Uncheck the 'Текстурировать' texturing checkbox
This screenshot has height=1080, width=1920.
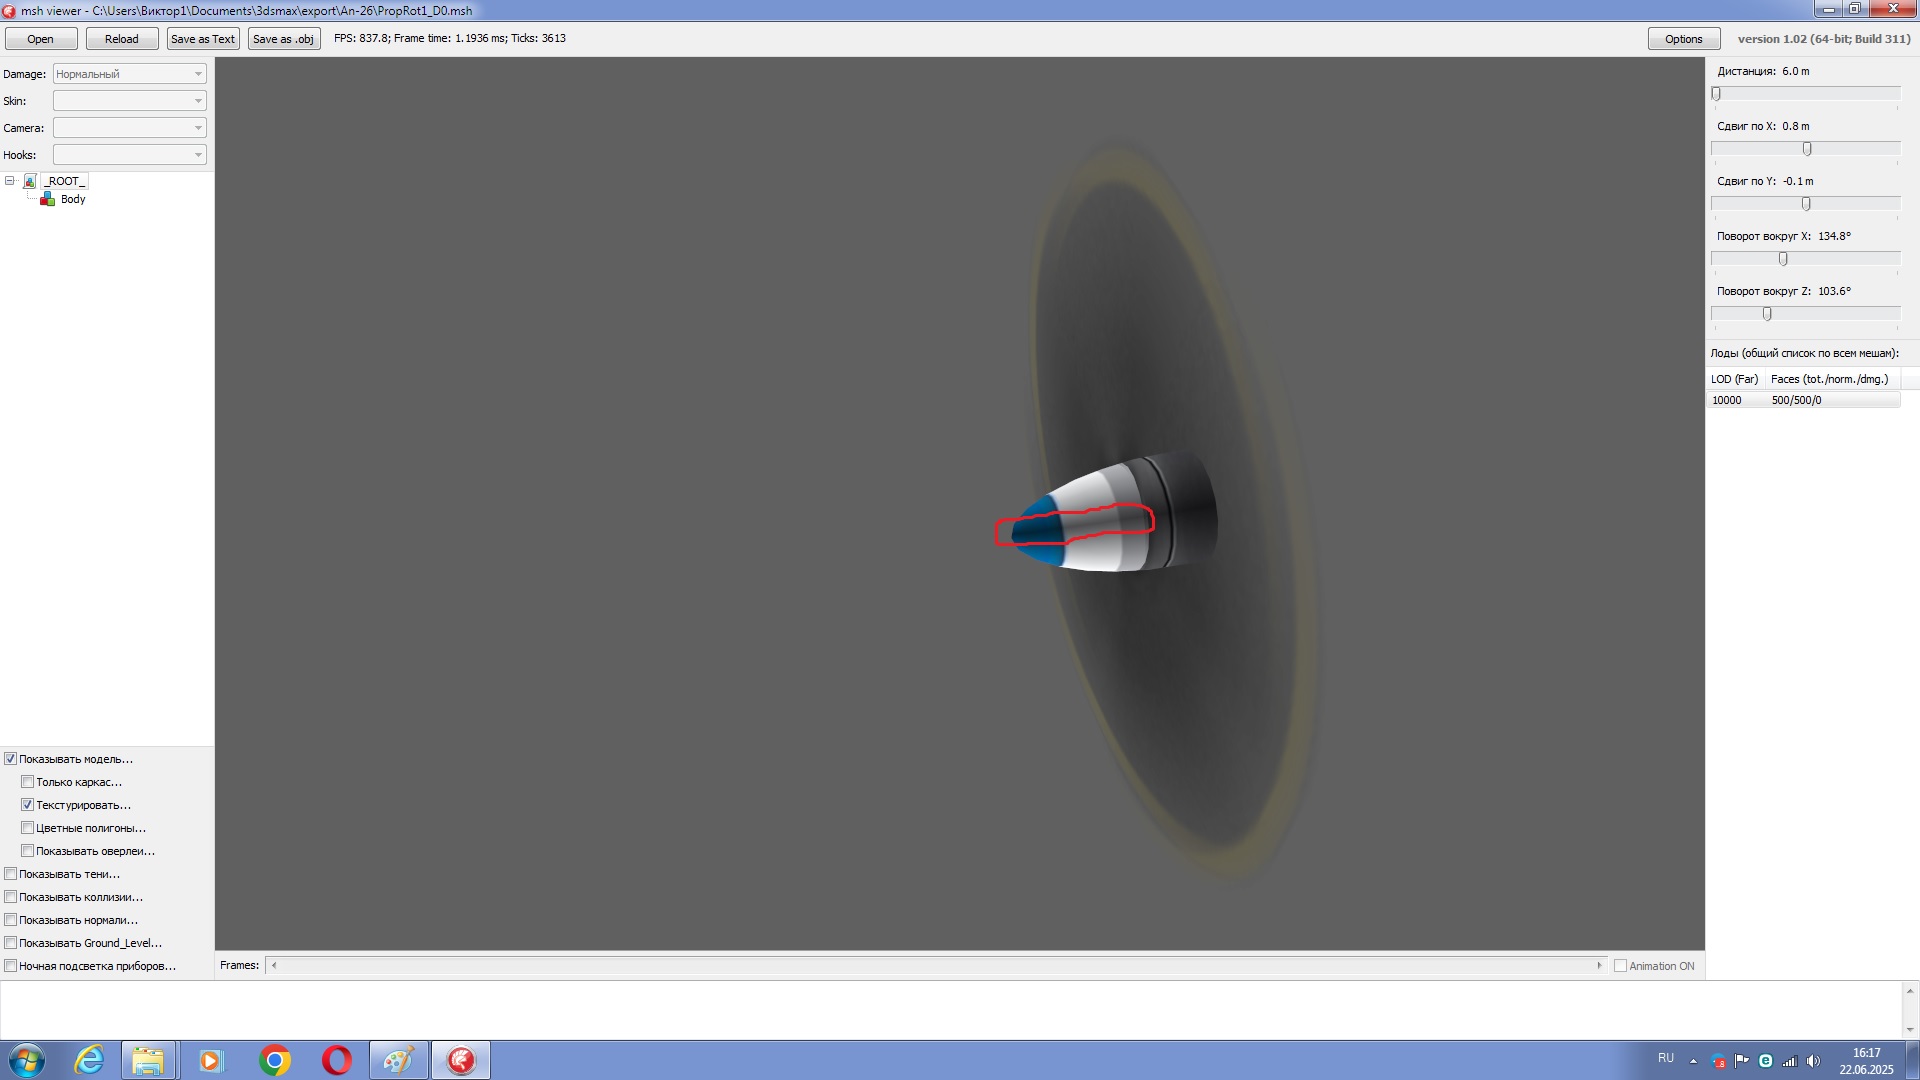point(28,805)
